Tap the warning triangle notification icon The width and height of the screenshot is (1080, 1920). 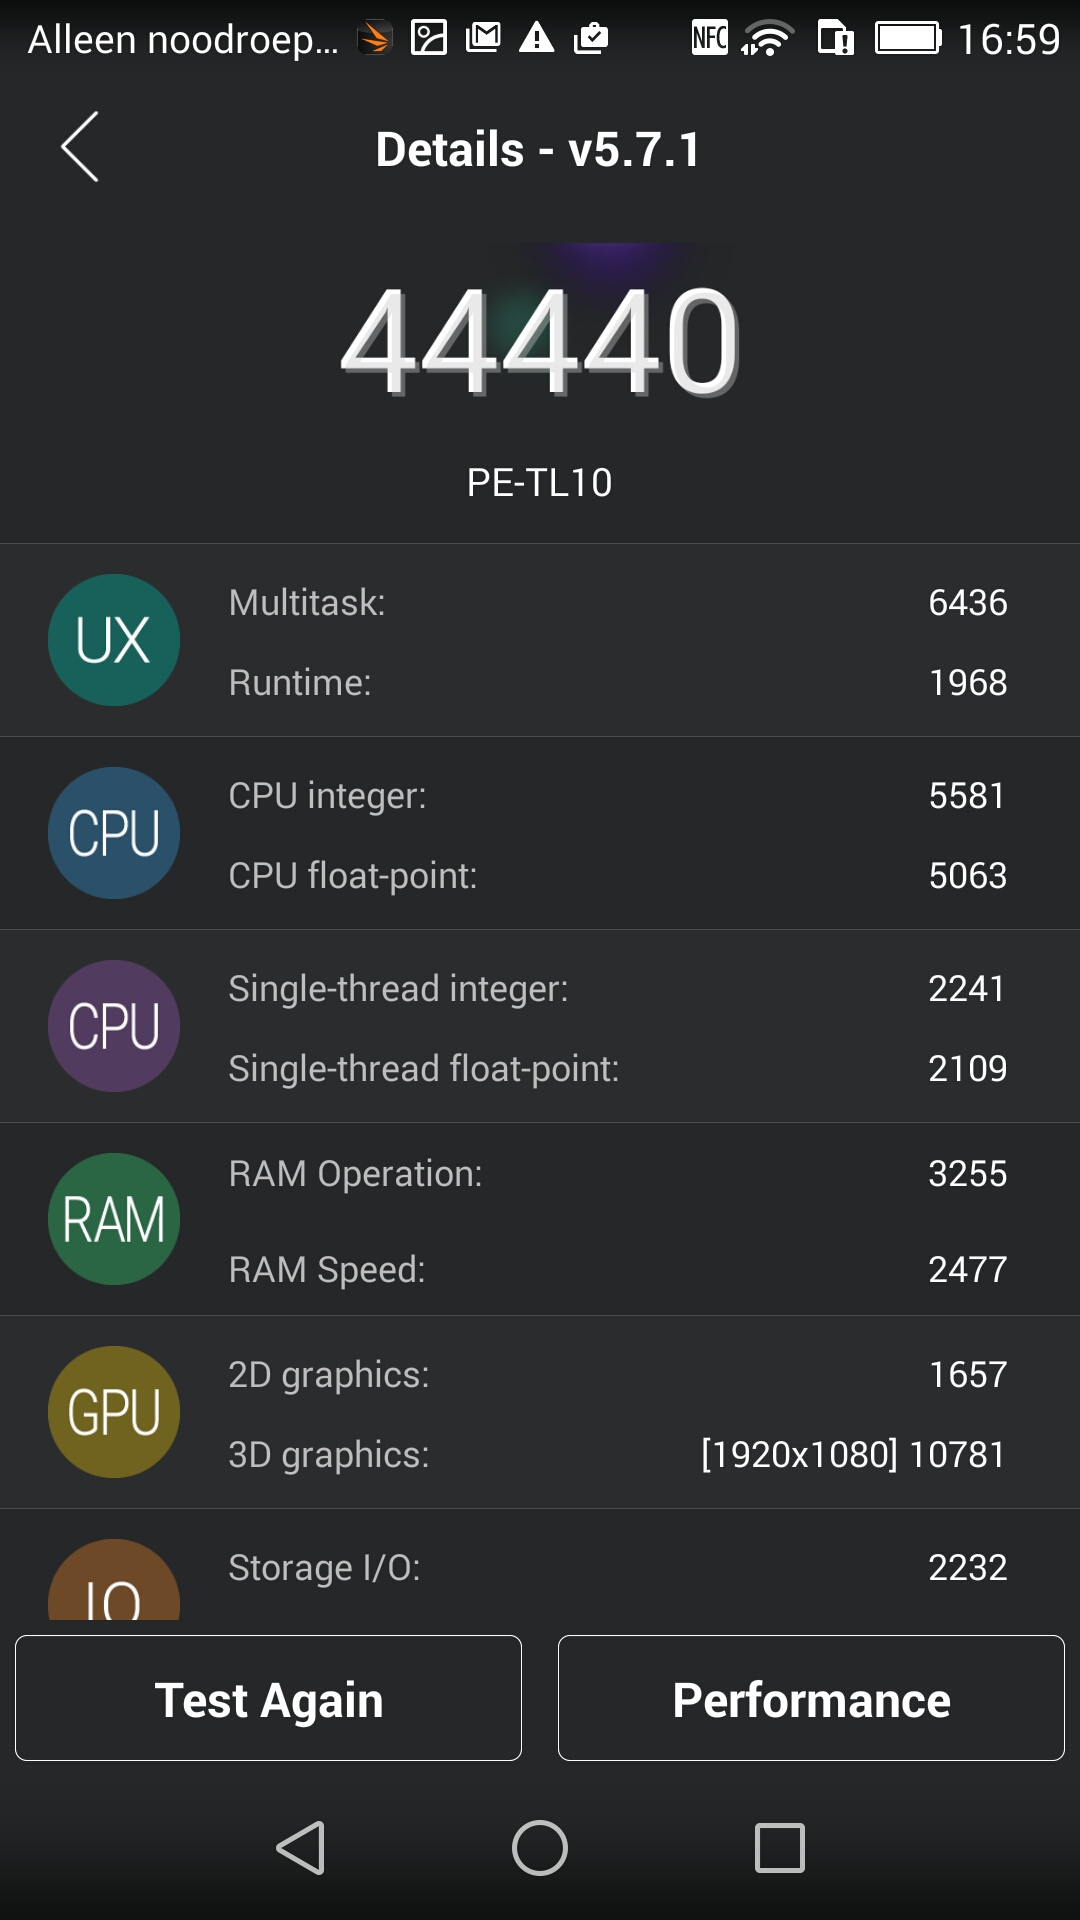(x=537, y=38)
